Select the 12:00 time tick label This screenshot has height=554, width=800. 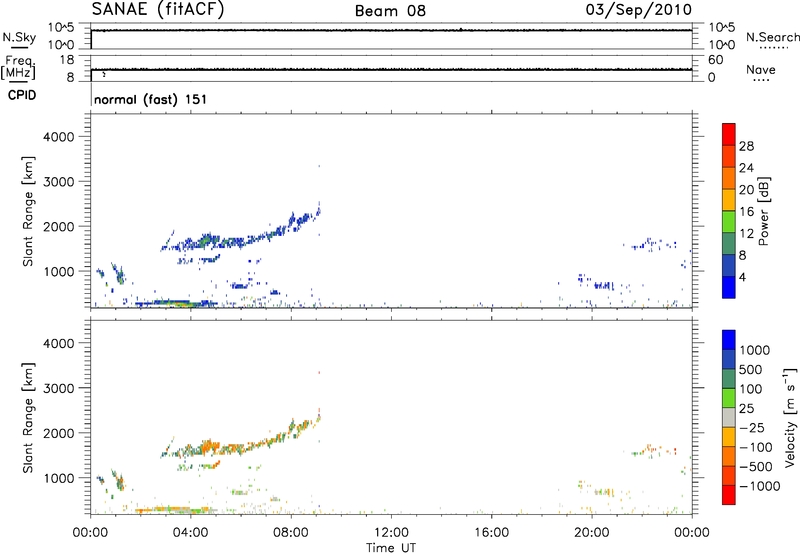[x=391, y=533]
